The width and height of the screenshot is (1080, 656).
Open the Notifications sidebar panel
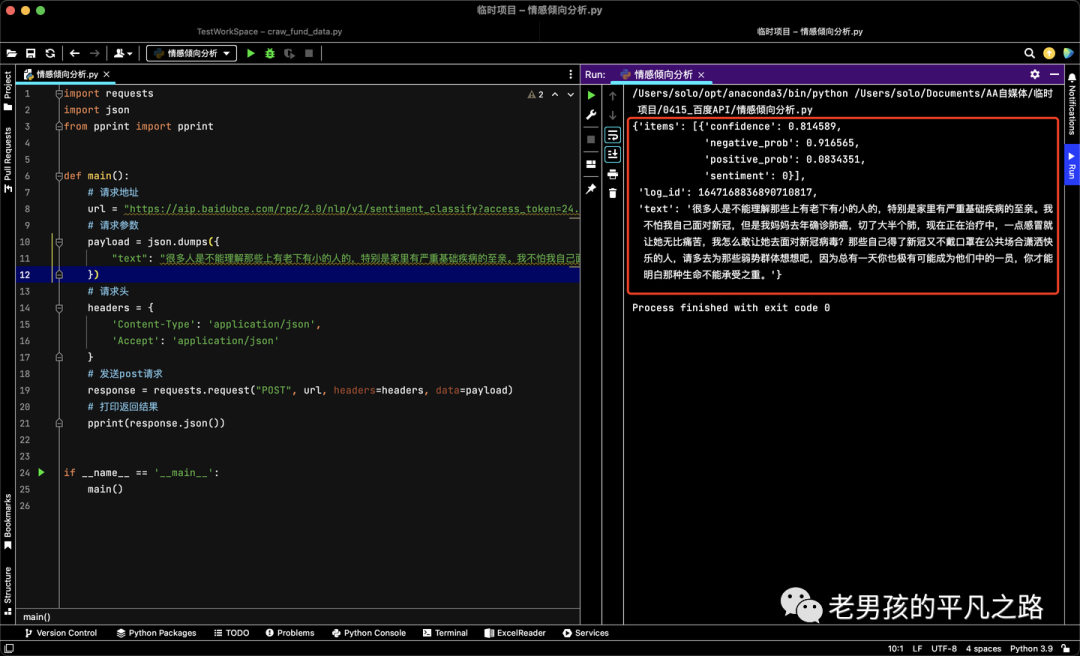coord(1072,104)
